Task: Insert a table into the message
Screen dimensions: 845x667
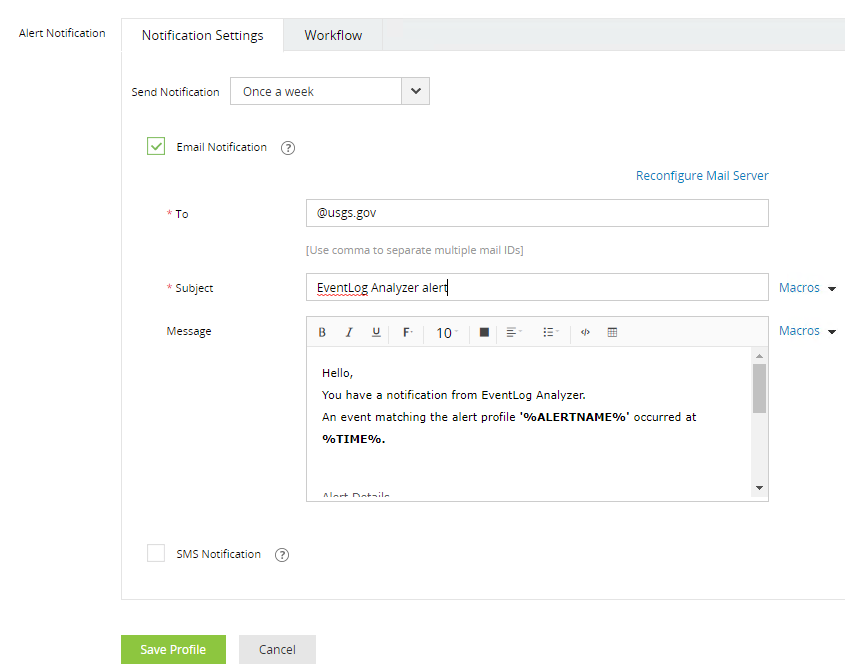Action: tap(612, 332)
